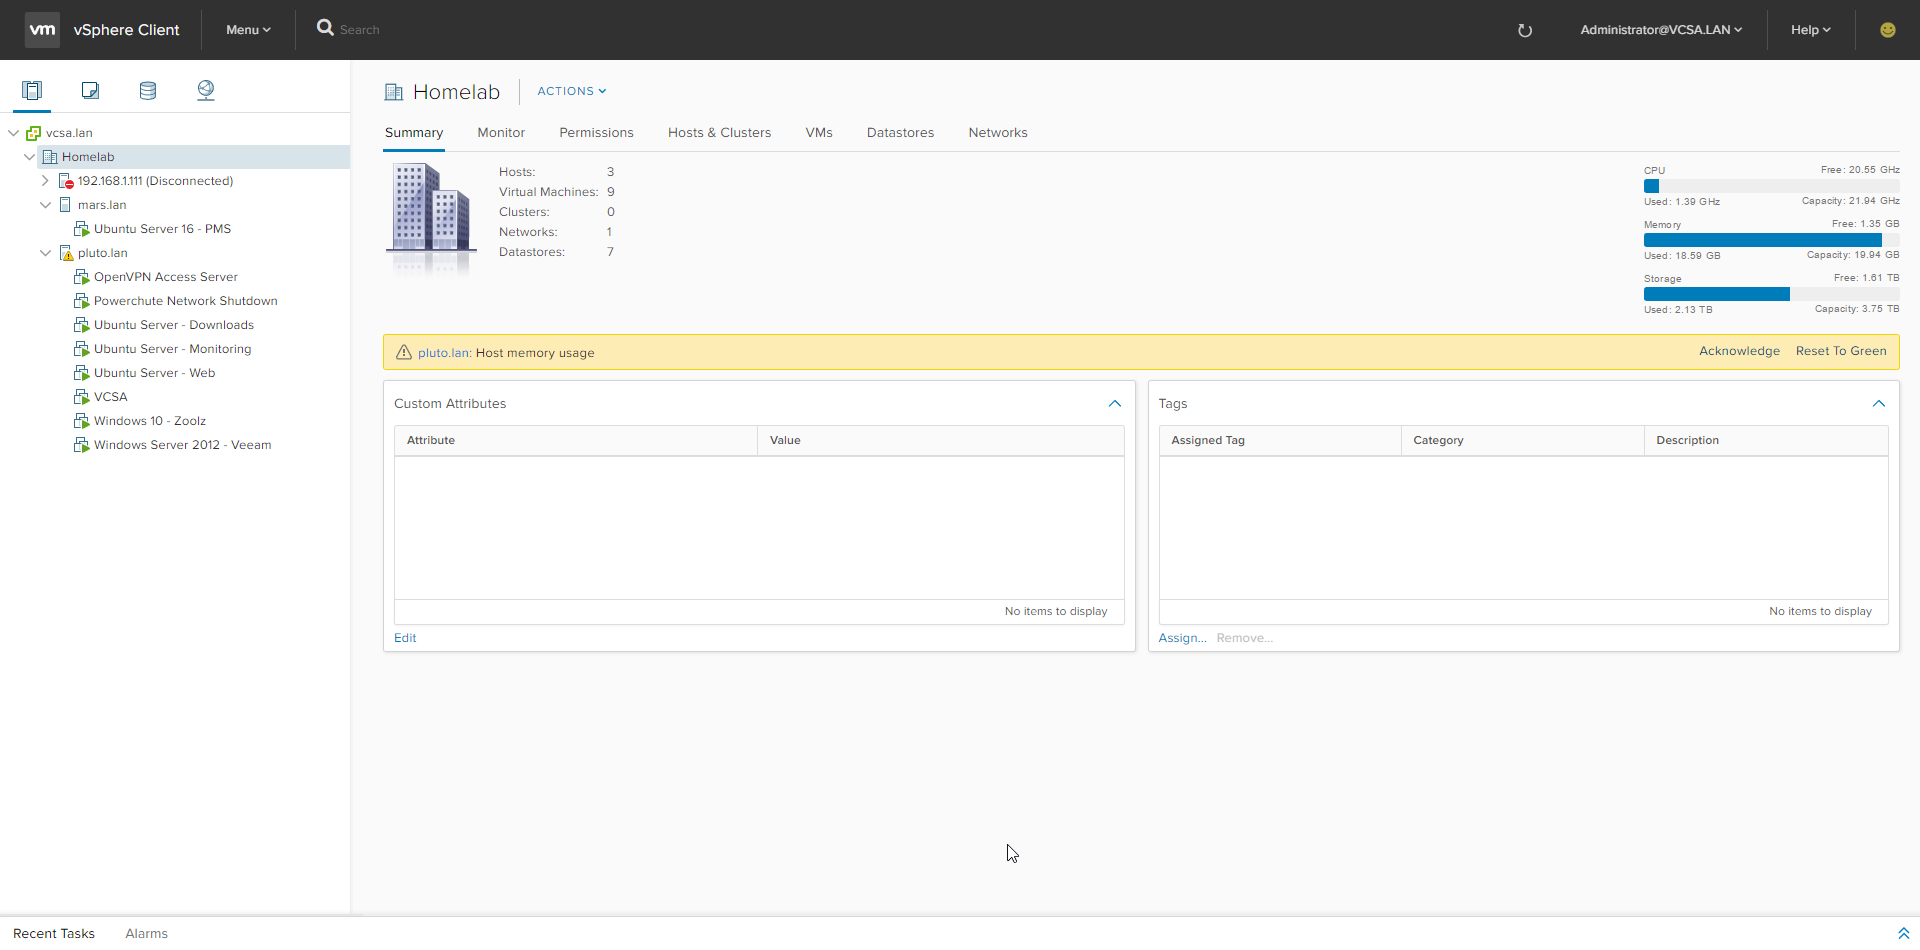The height and width of the screenshot is (950, 1920).
Task: Click vSphere Client title
Action: click(x=126, y=30)
